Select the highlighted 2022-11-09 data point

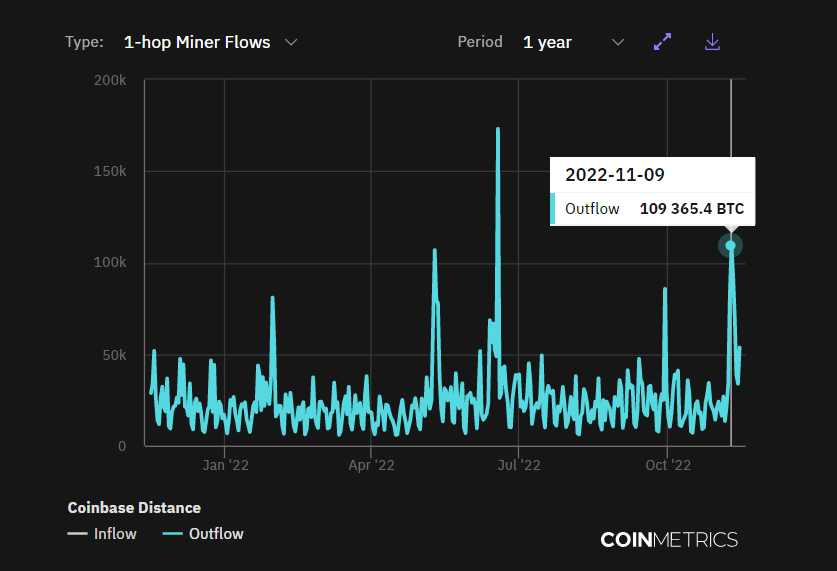tap(731, 245)
